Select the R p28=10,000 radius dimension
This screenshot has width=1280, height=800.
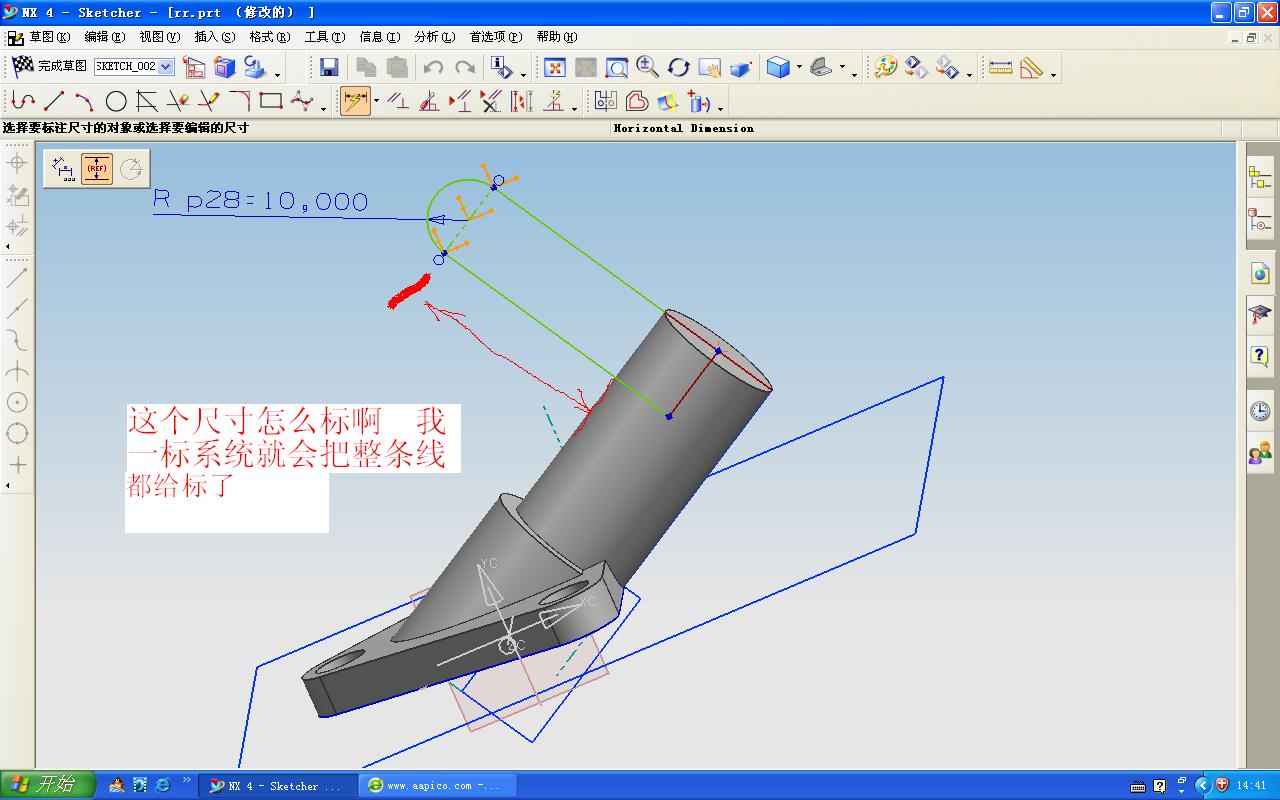(x=261, y=200)
